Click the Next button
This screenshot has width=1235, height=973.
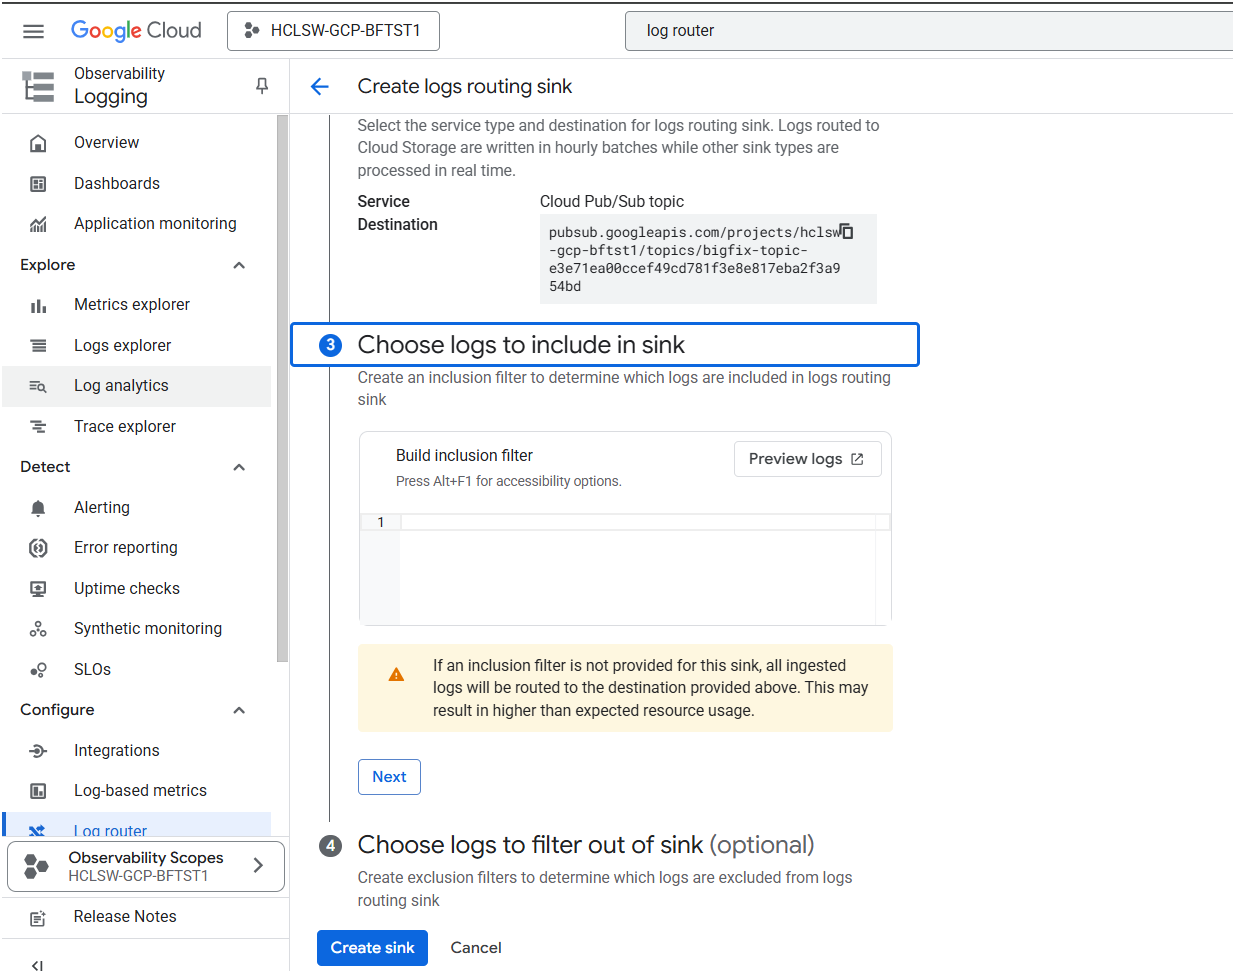(x=389, y=777)
